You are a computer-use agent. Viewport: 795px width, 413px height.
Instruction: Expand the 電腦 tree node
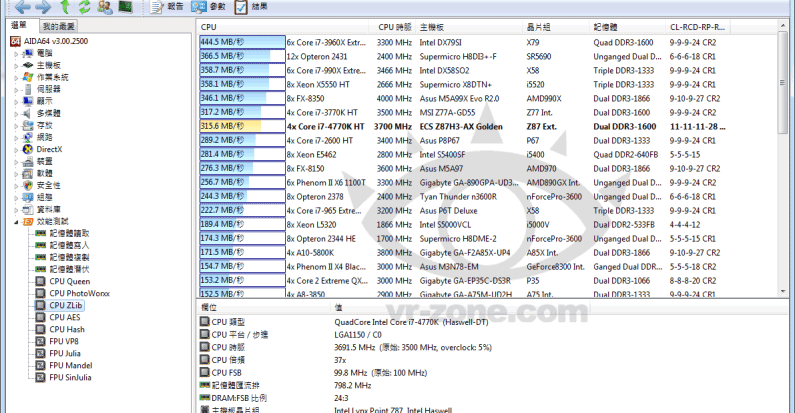click(16, 53)
